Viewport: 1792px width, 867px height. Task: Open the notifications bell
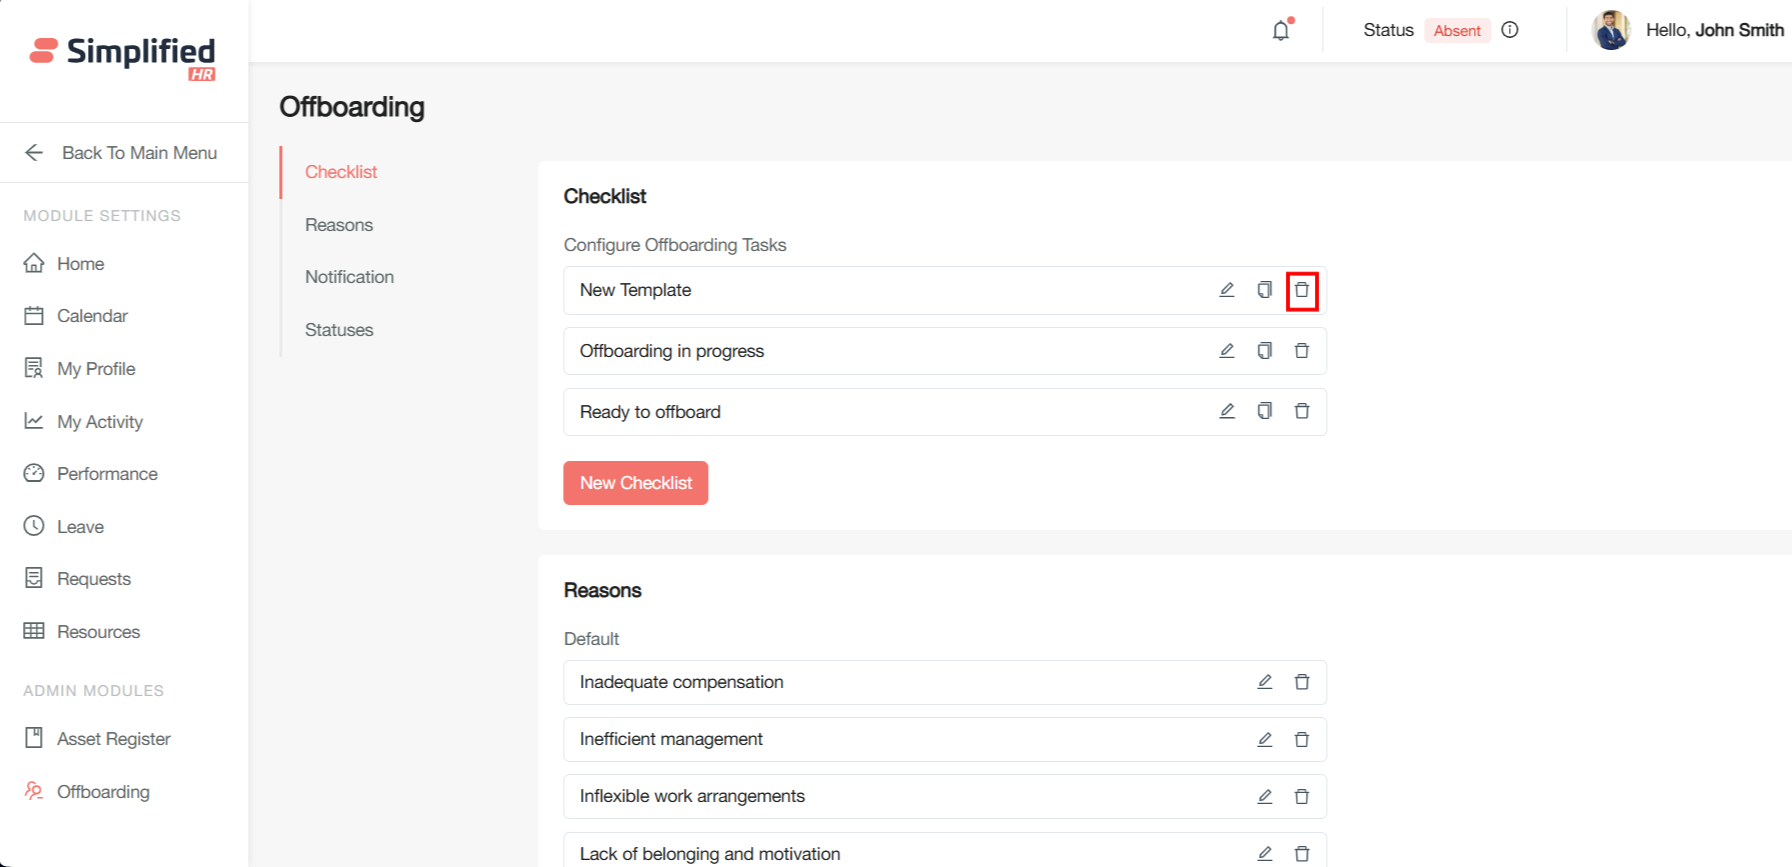[x=1281, y=30]
